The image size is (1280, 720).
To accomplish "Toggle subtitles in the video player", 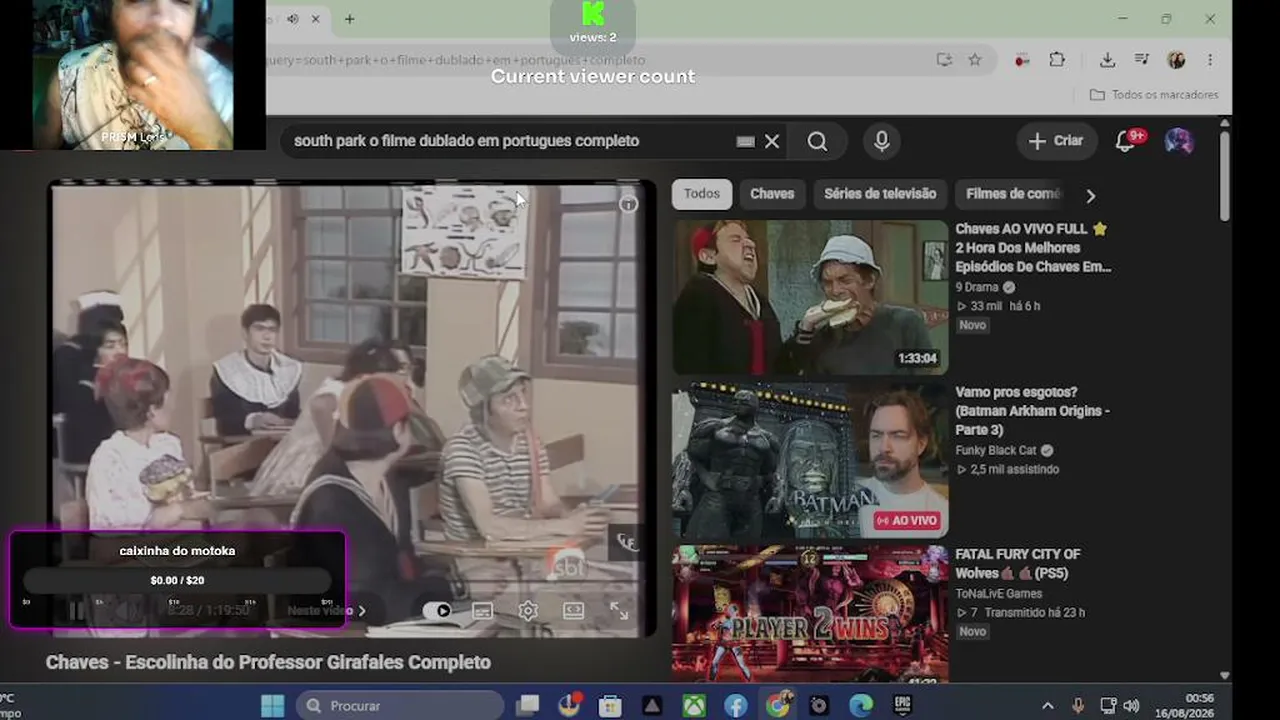I will (x=483, y=610).
